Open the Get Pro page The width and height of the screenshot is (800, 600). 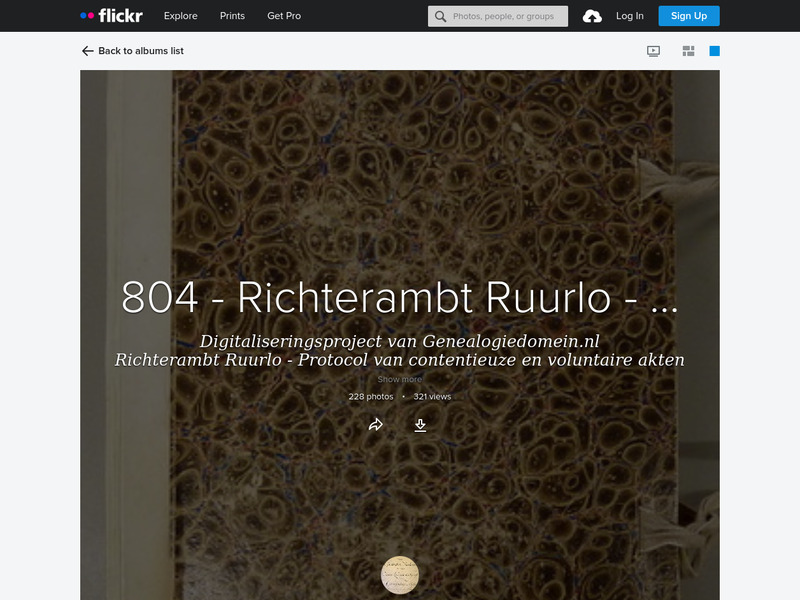[283, 15]
